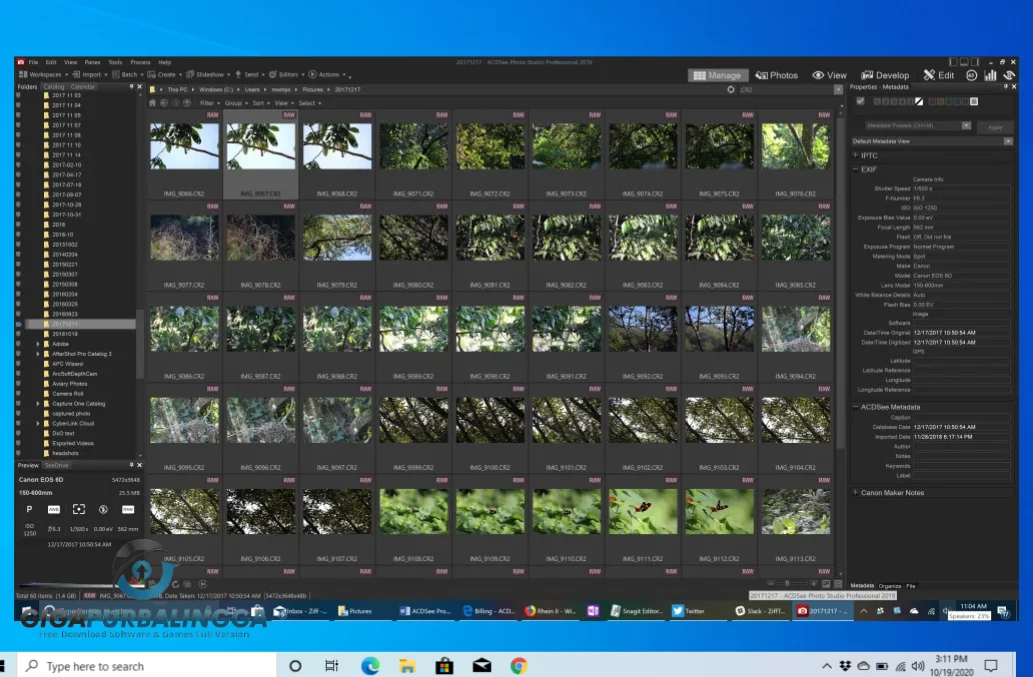Screen dimensions: 1033x677
Task: Apply the green color label
Action: pyautogui.click(x=949, y=101)
